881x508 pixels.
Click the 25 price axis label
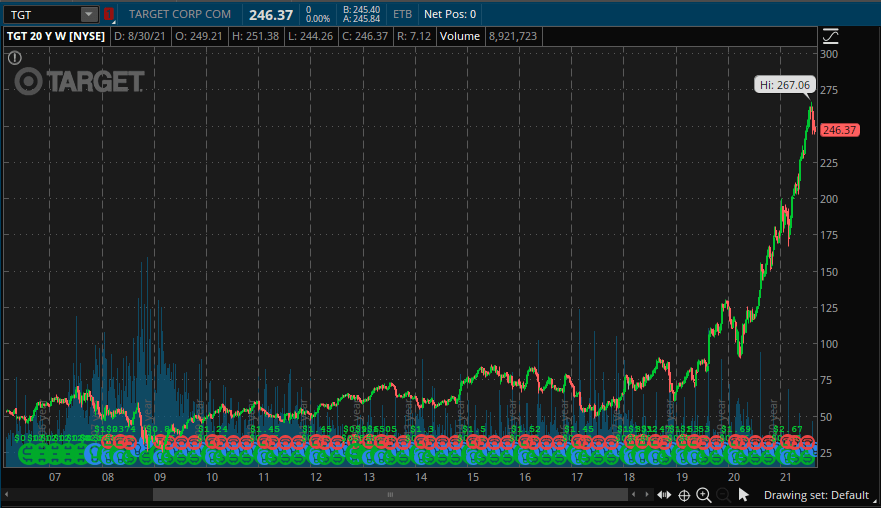(826, 453)
